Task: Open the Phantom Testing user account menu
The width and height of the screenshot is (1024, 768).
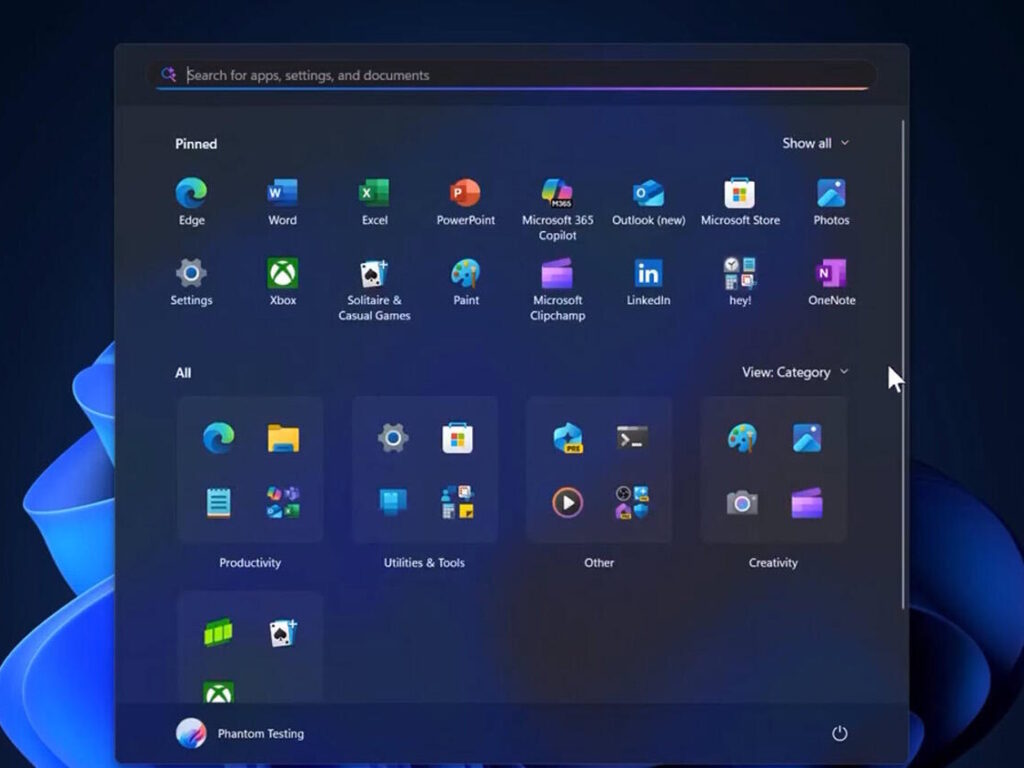Action: coord(240,733)
